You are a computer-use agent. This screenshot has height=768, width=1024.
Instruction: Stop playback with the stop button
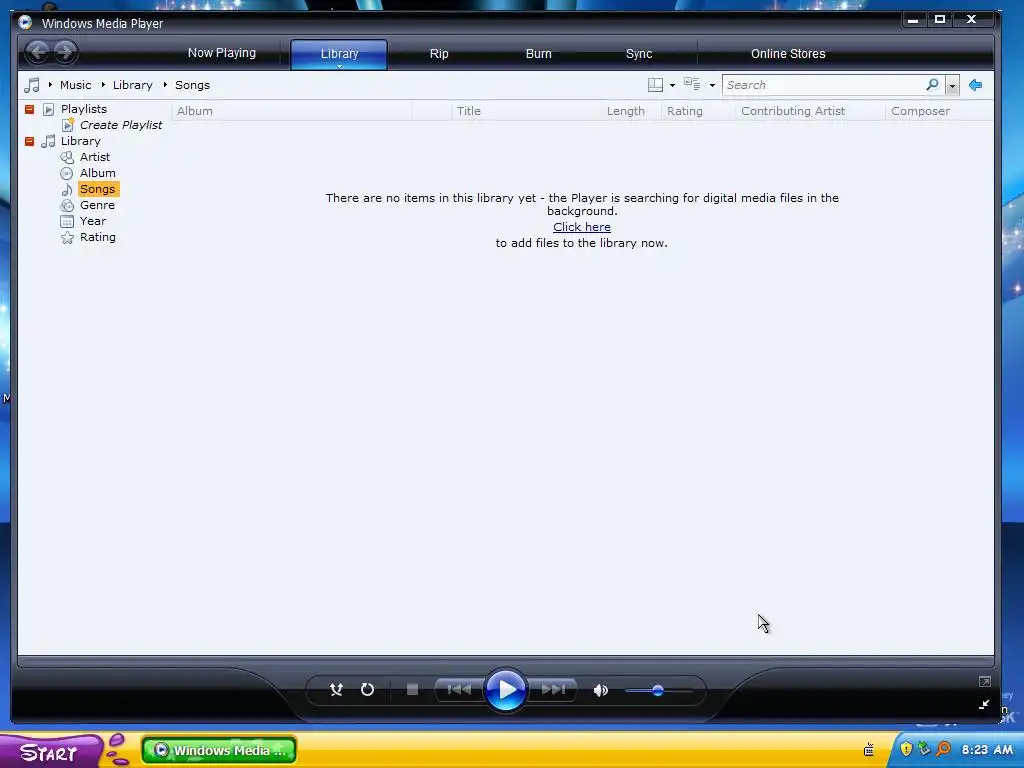412,690
